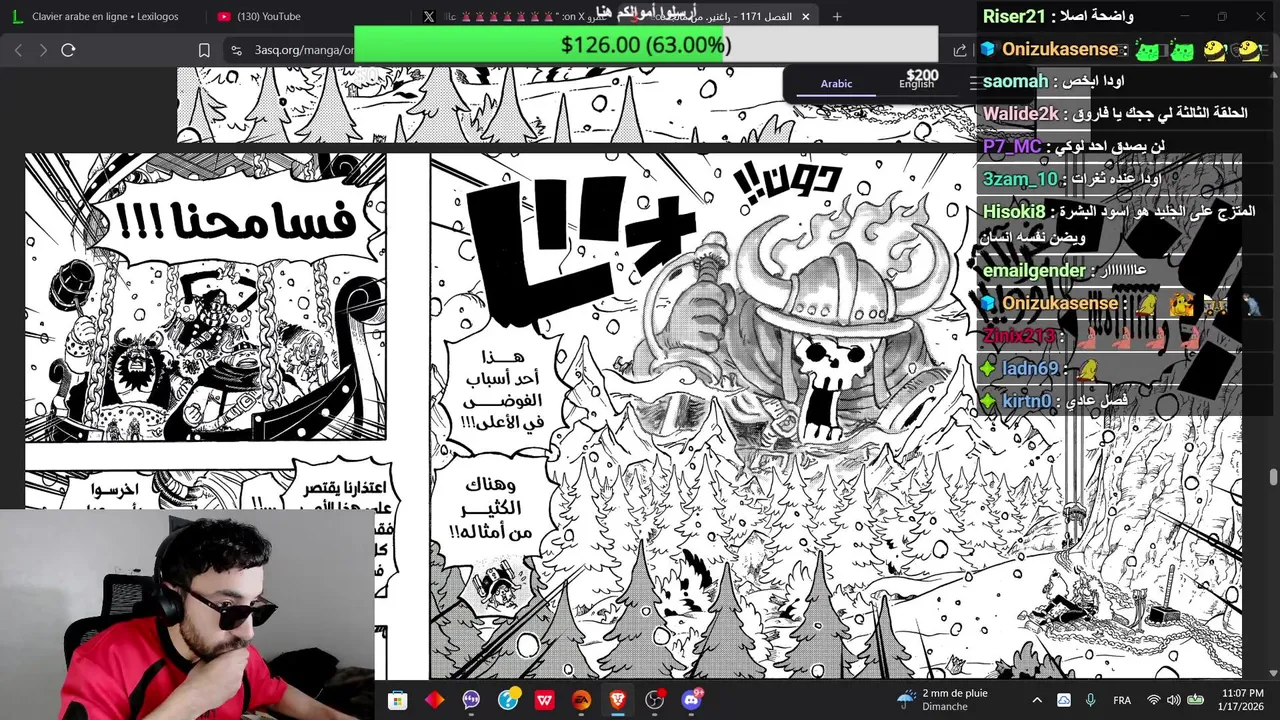The image size is (1280, 720).
Task: Open Discord from the taskbar
Action: point(691,700)
